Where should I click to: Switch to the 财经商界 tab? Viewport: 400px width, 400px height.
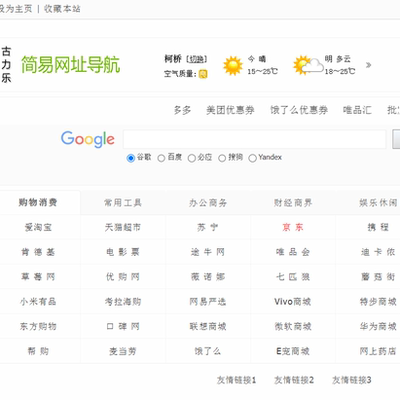293,203
